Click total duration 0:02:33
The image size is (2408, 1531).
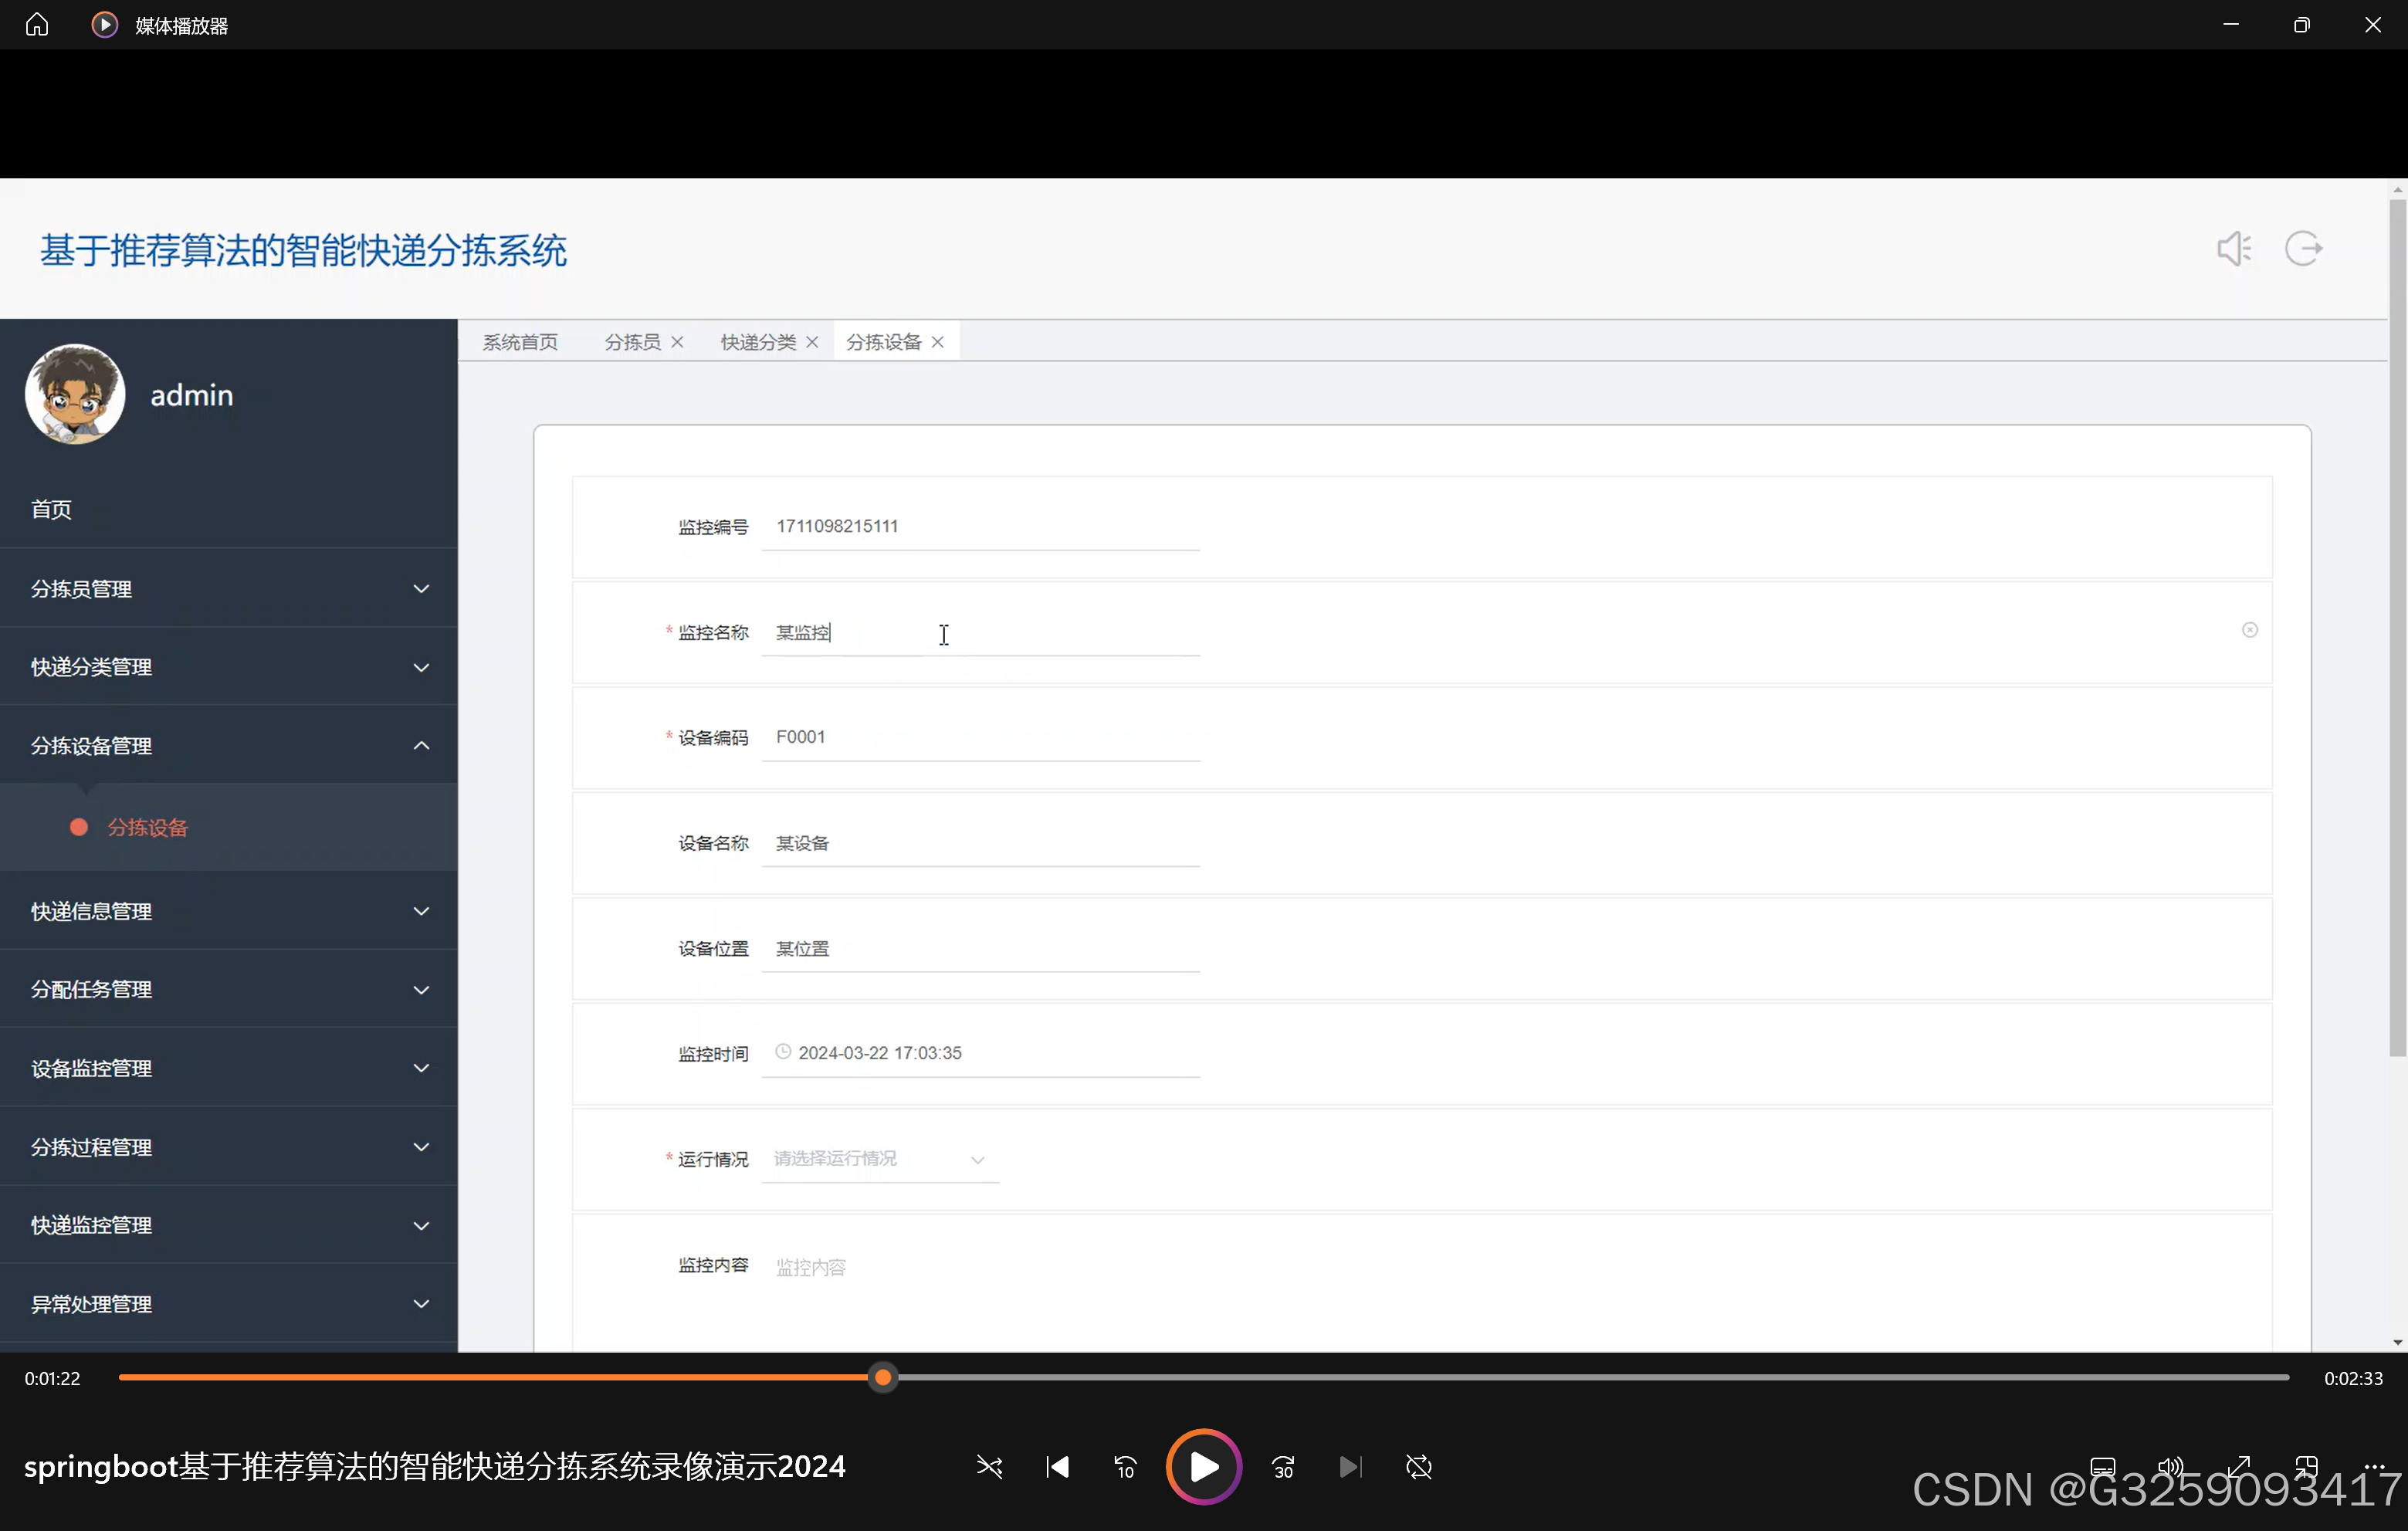(2353, 1379)
